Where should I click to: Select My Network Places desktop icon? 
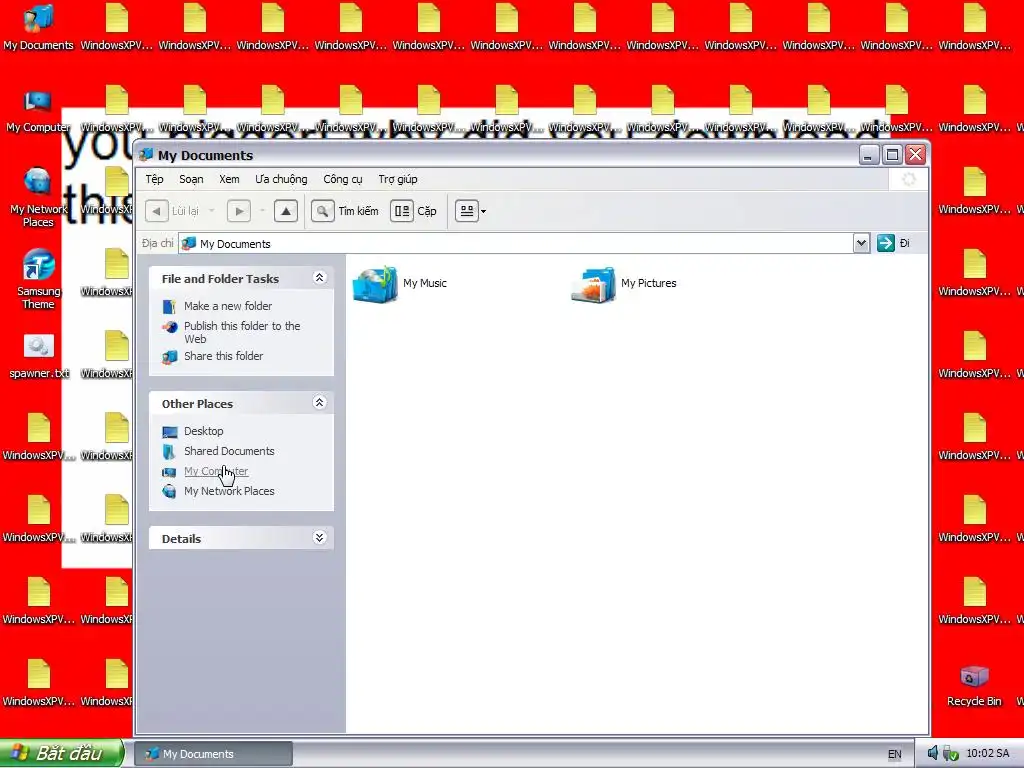(38, 198)
